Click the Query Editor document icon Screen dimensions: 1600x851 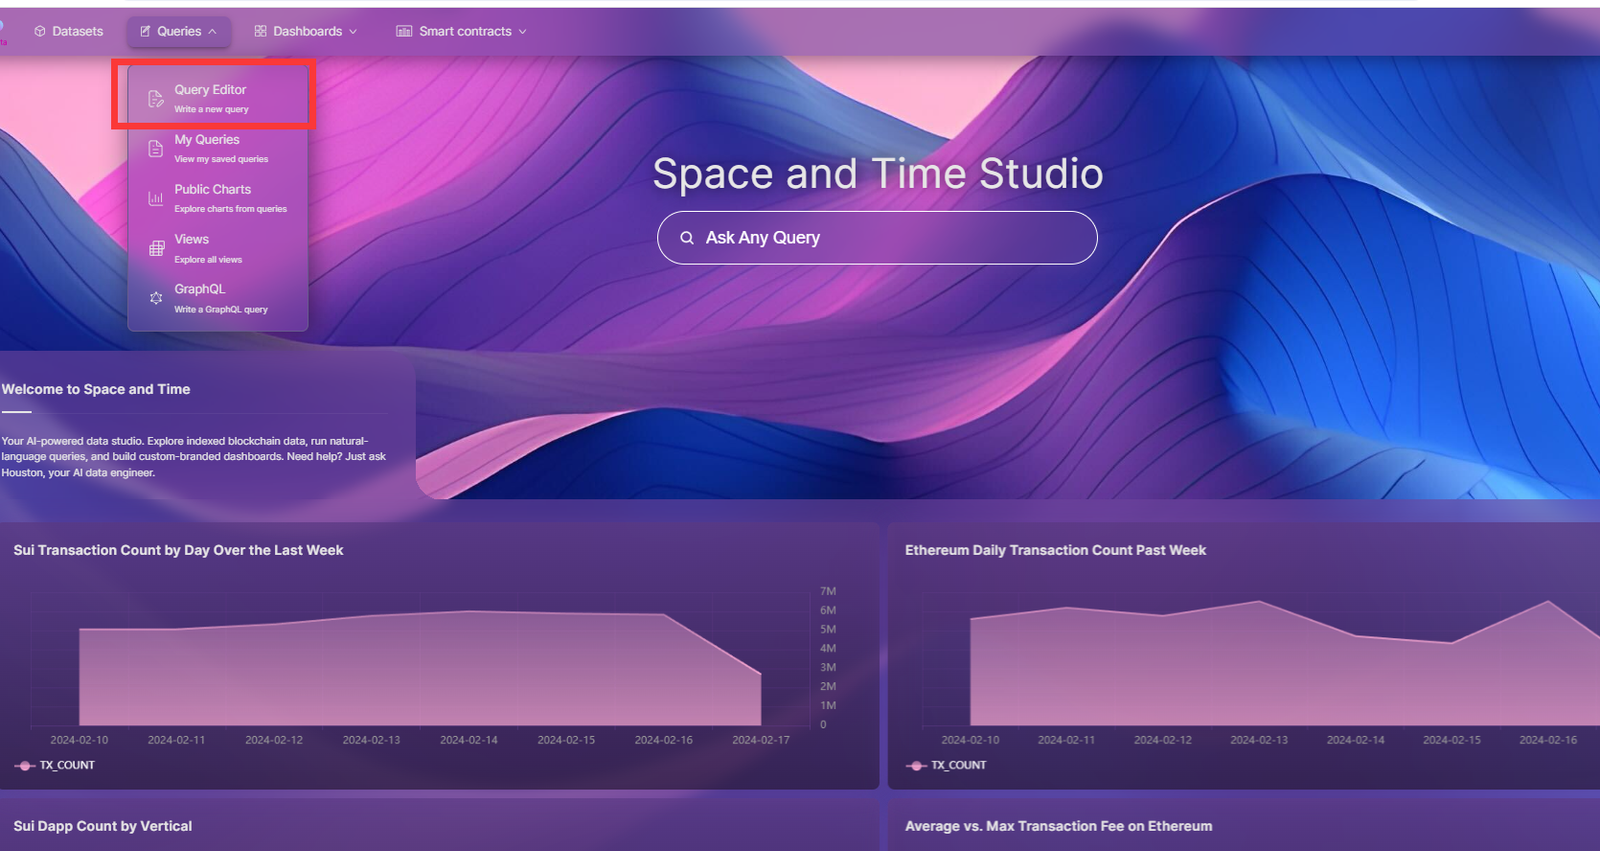point(156,98)
